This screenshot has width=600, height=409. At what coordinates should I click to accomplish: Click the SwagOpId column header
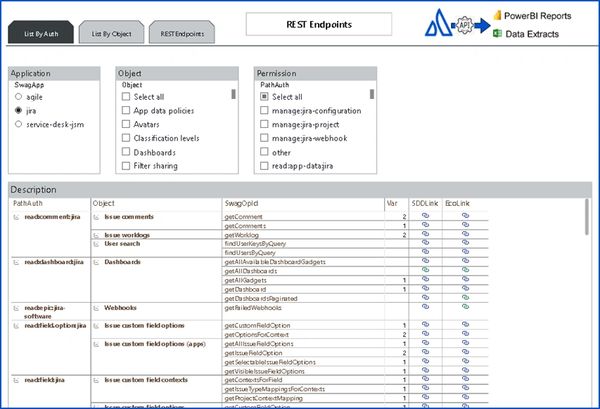[x=244, y=203]
